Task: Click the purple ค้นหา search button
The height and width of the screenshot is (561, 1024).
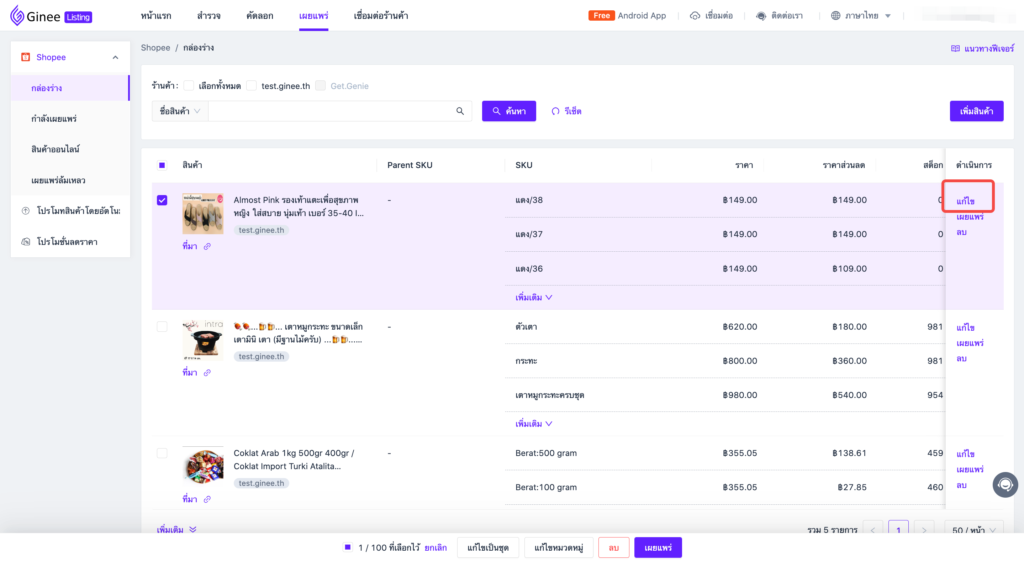Action: point(509,111)
